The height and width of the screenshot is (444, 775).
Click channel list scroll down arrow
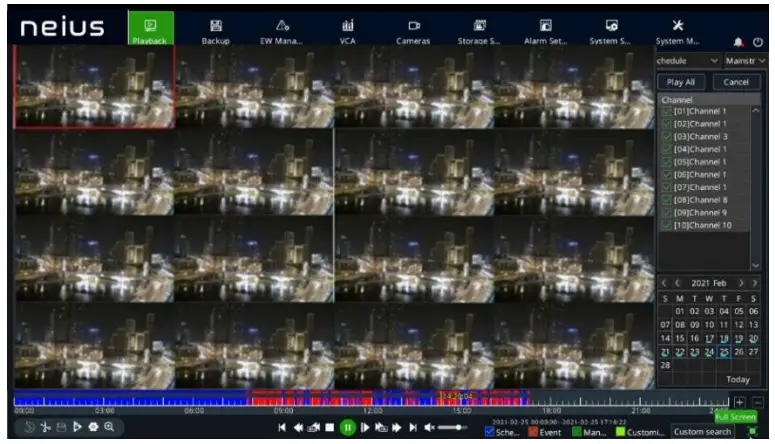(x=756, y=266)
